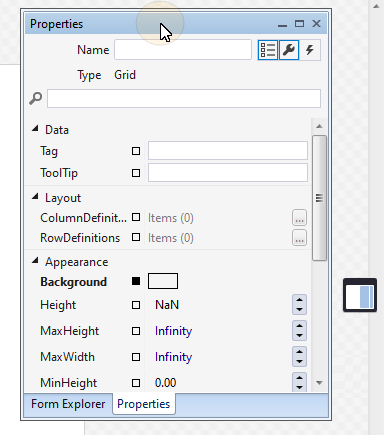The width and height of the screenshot is (384, 435).
Task: Toggle the ToolTip property marker box
Action: click(136, 173)
